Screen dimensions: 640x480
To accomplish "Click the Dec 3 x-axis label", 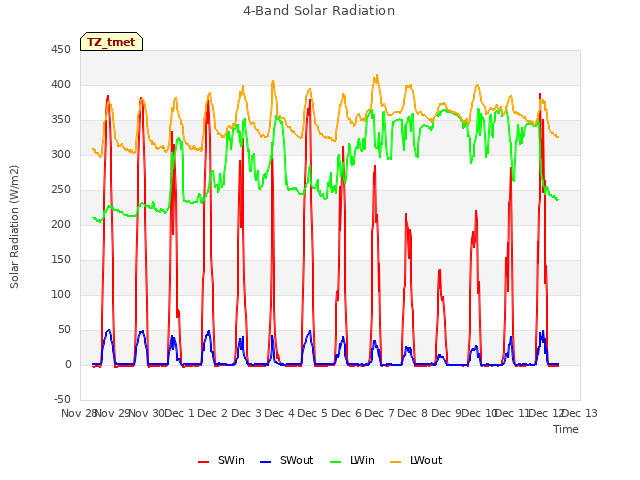I will (246, 413).
